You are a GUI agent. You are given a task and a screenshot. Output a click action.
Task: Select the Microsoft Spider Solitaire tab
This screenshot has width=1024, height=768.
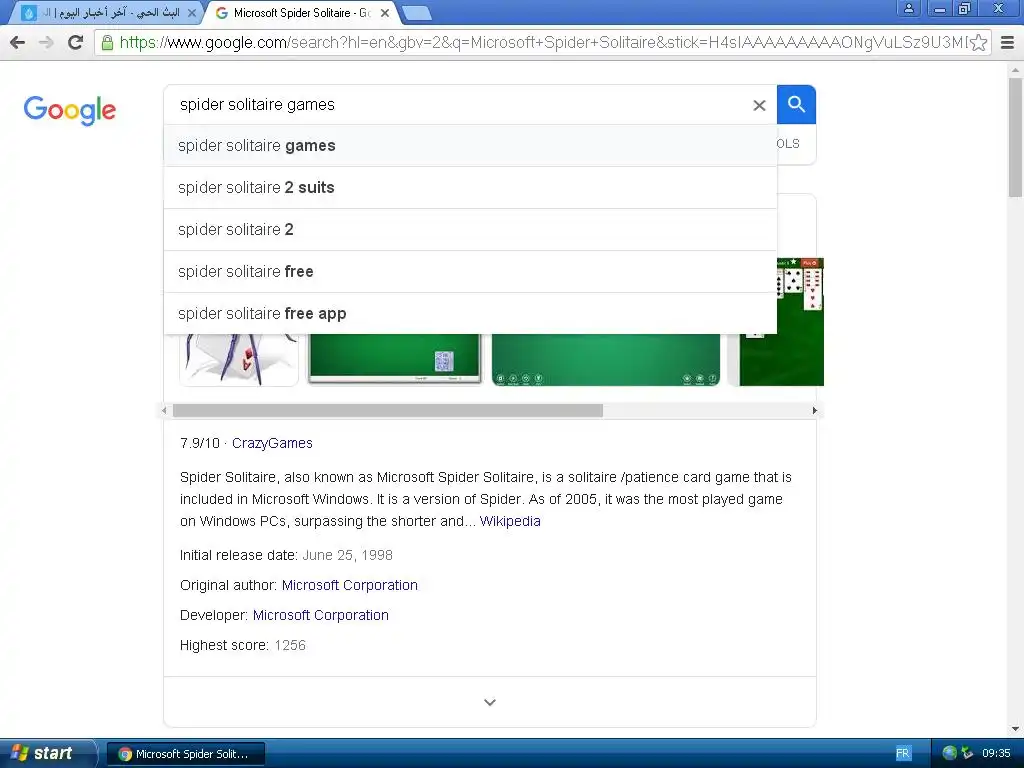pyautogui.click(x=300, y=12)
